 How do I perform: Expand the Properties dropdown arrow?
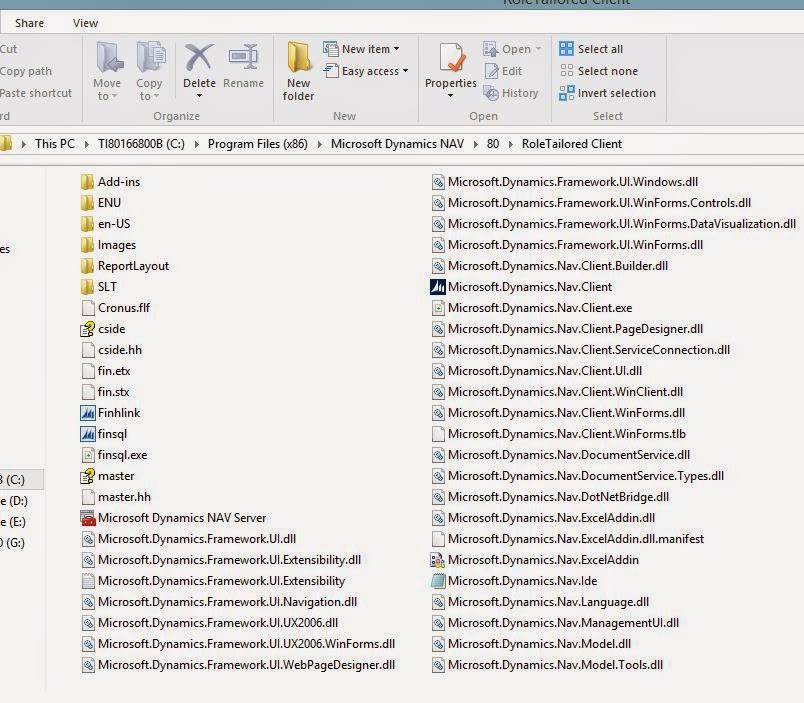(x=450, y=83)
